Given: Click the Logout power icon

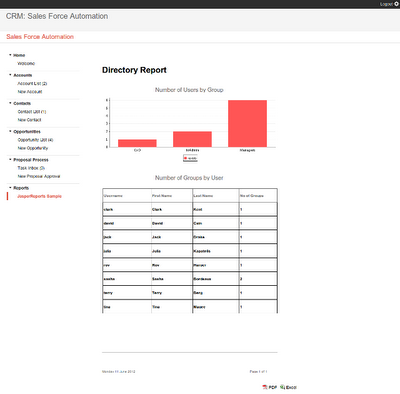Looking at the screenshot, I should (x=396, y=4).
